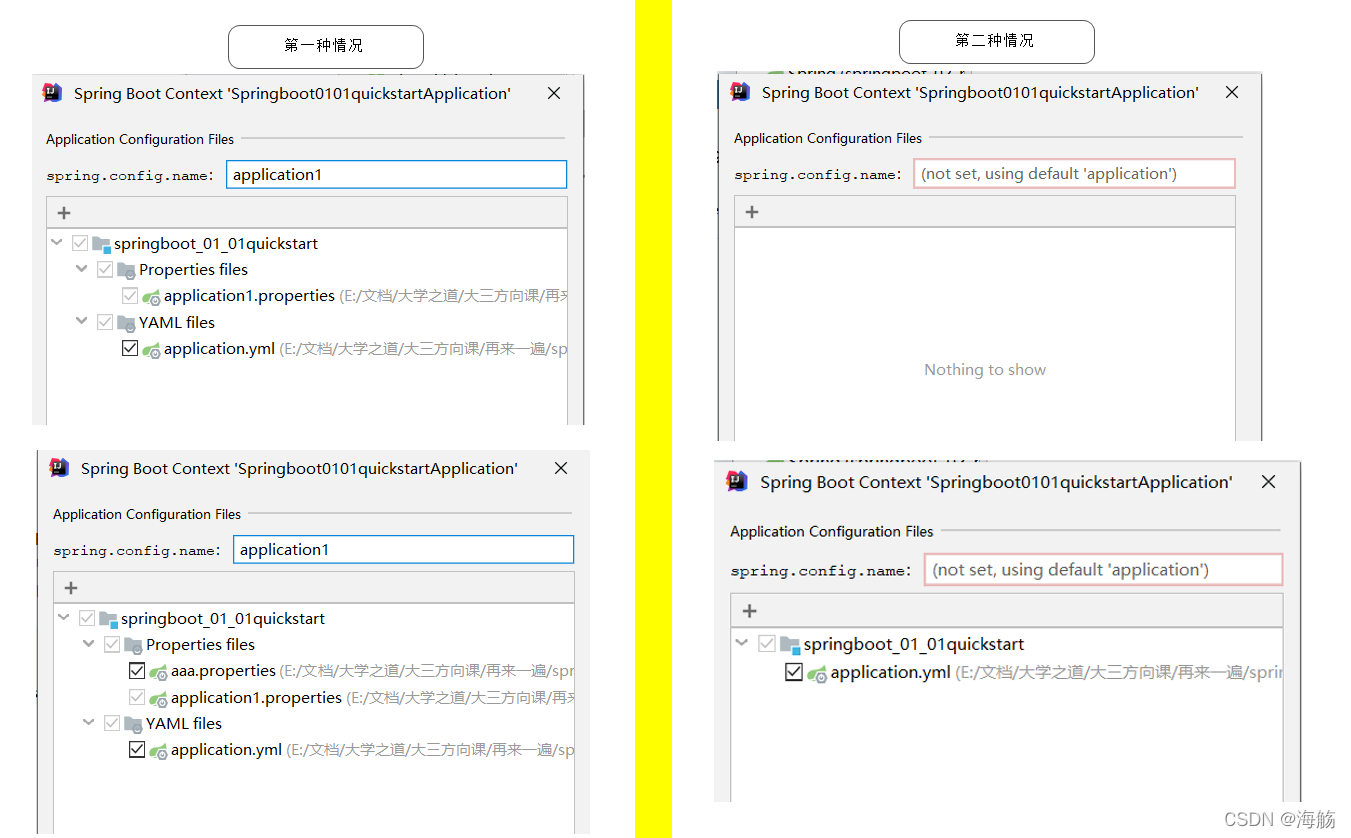The width and height of the screenshot is (1351, 838).
Task: Click the plus icon in the bottom-right dialog
Action: [x=750, y=610]
